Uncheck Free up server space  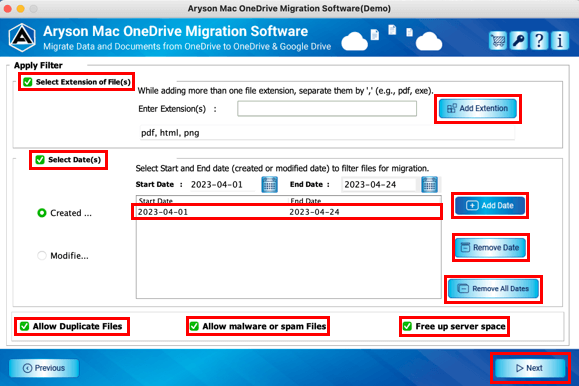407,326
